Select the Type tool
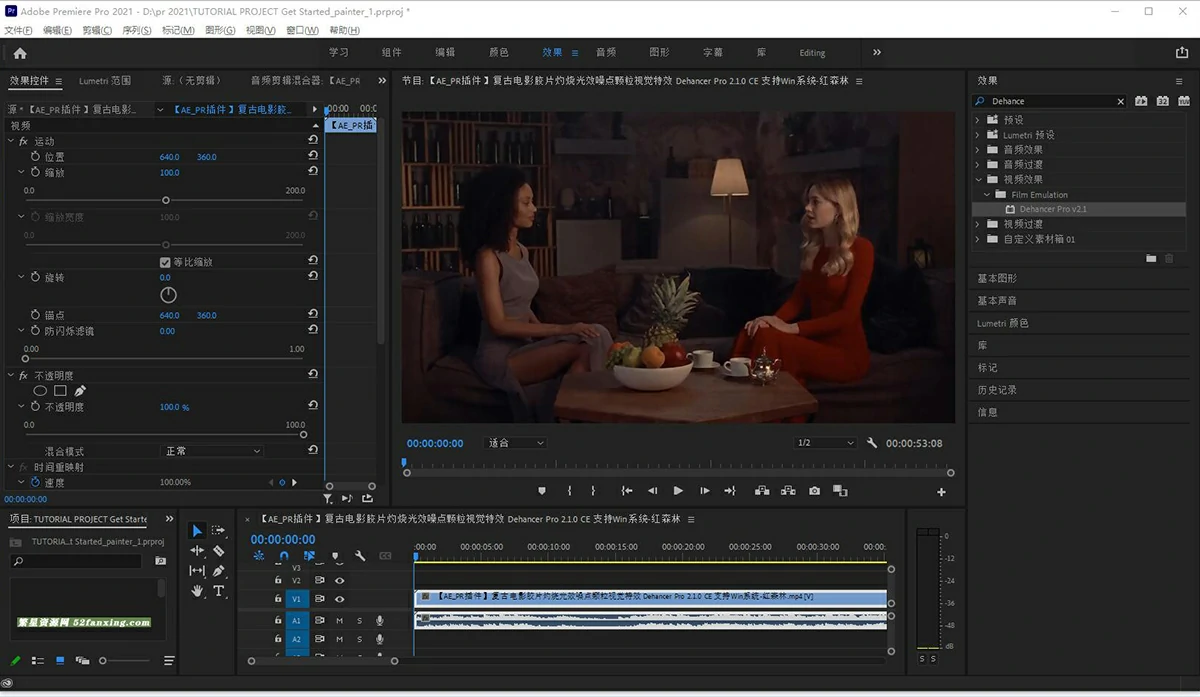Screen dimensions: 1200x697 [x=219, y=591]
